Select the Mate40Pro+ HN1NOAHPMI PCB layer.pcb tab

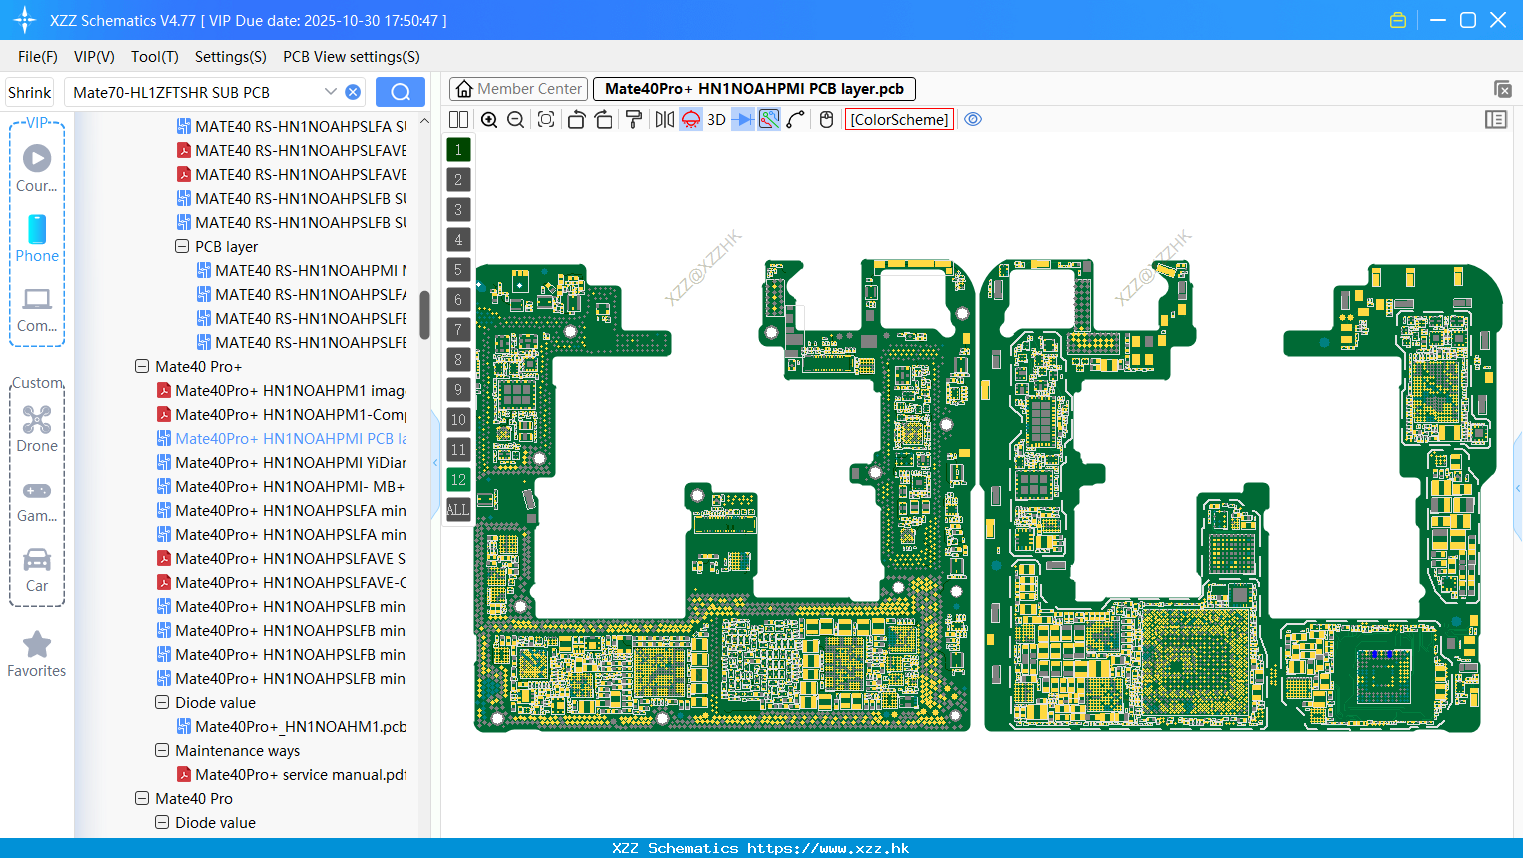pos(755,89)
